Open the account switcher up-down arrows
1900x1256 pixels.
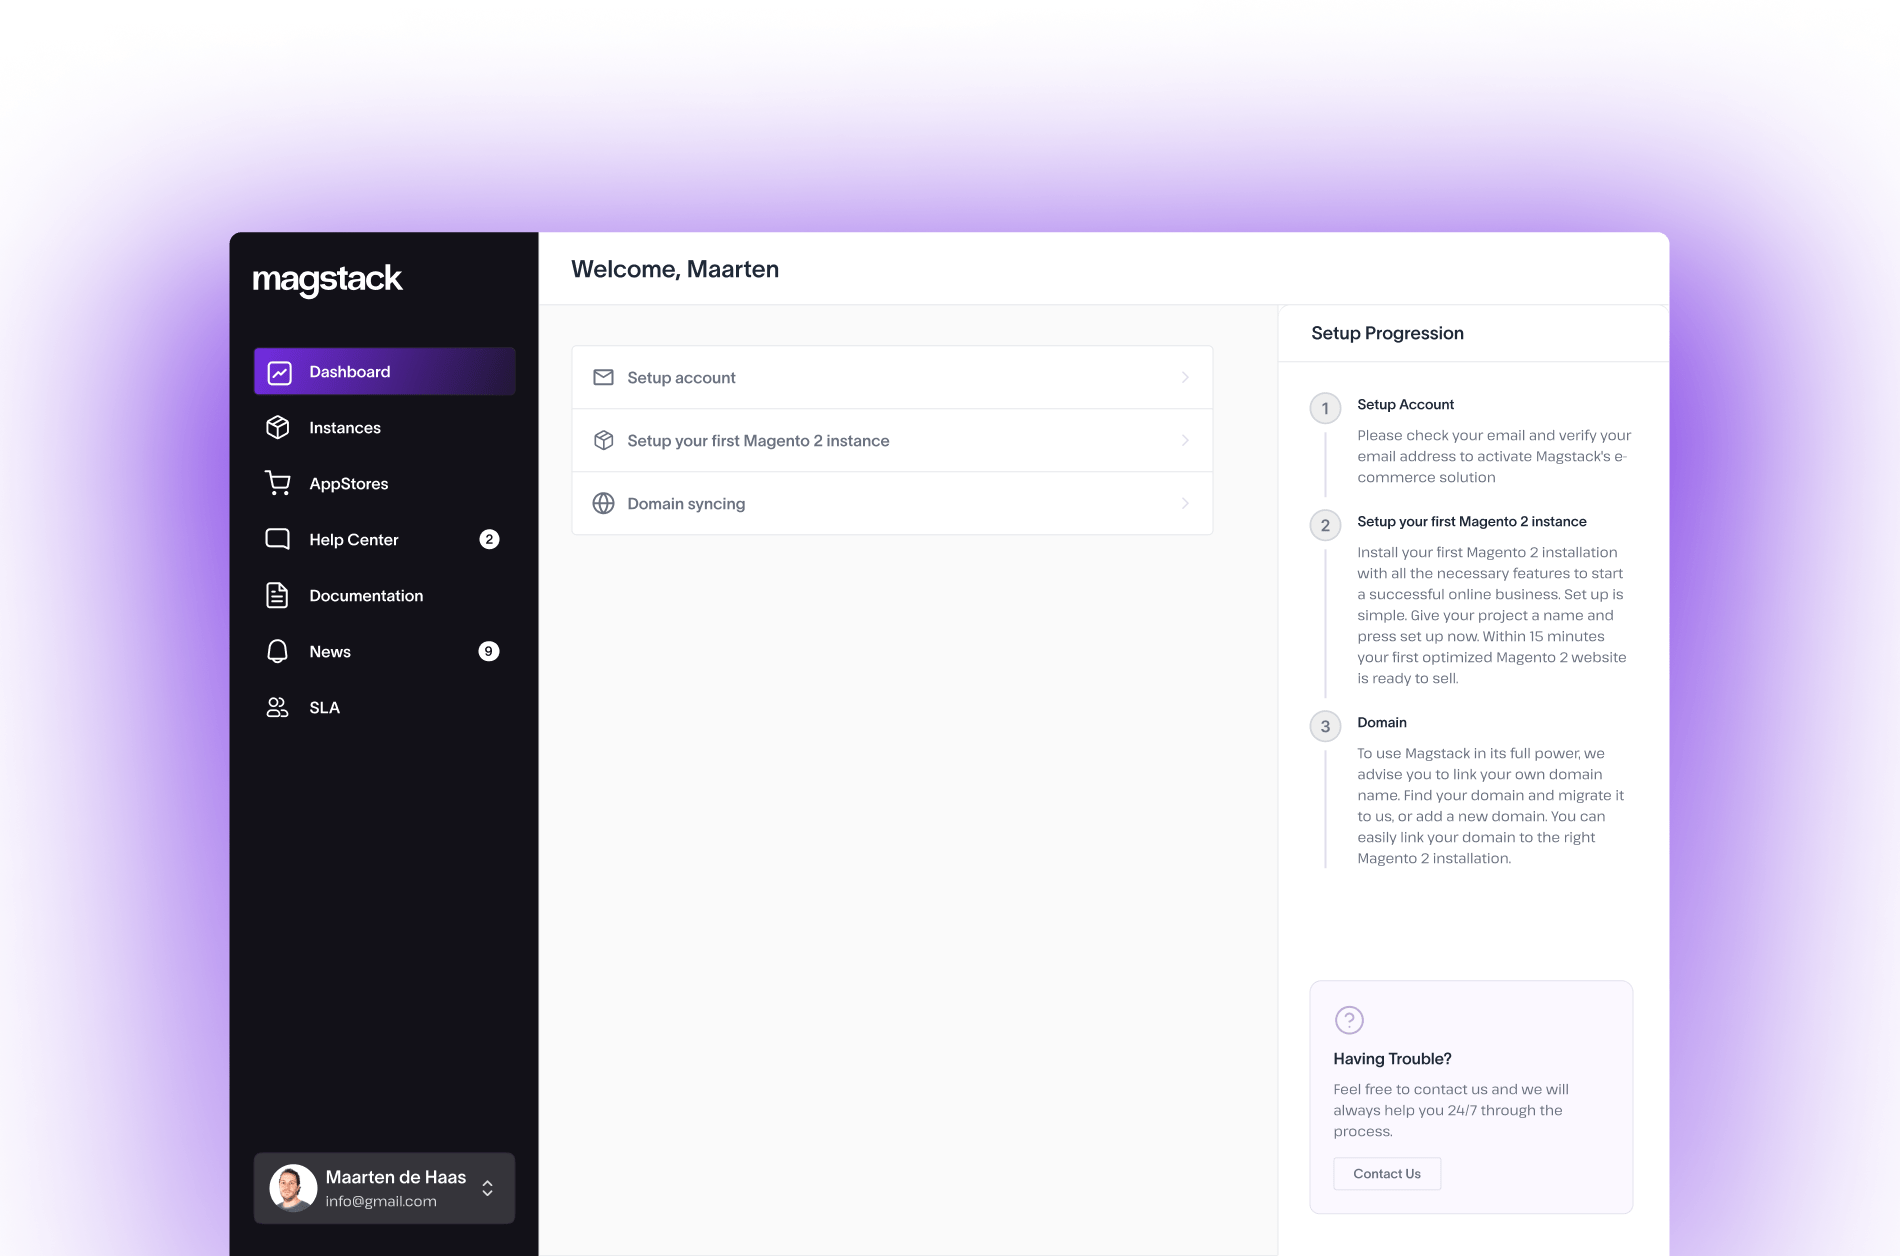(x=487, y=1188)
